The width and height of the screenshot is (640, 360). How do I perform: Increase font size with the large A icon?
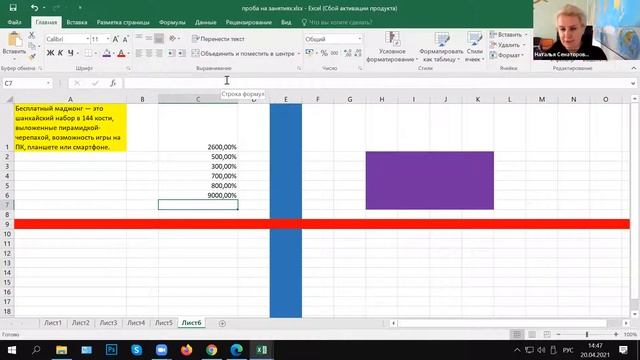click(116, 39)
